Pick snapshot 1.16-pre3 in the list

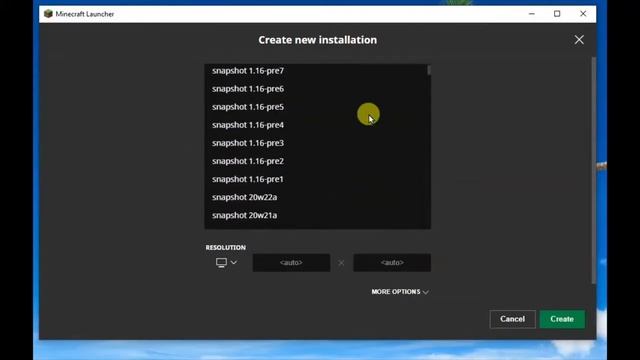point(317,143)
